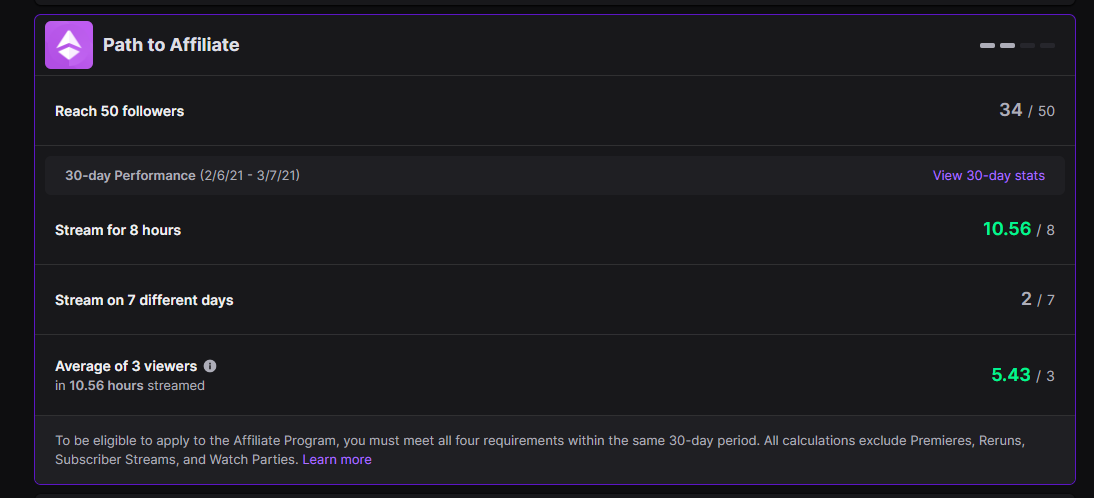Click the first progress segment in the header
The height and width of the screenshot is (498, 1094).
(987, 45)
